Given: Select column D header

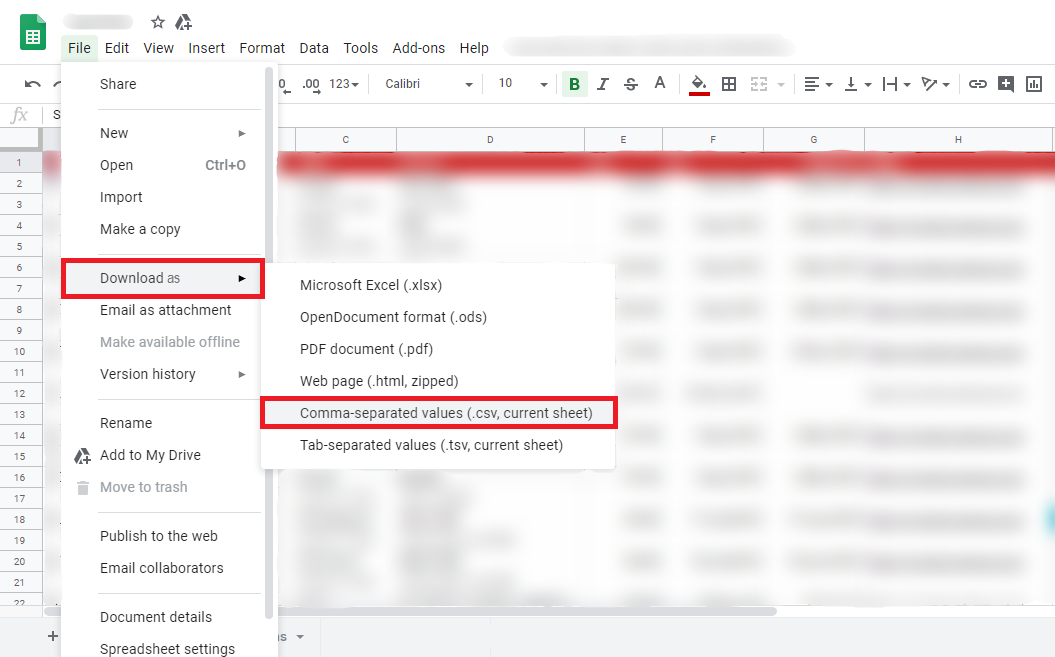Looking at the screenshot, I should (490, 139).
